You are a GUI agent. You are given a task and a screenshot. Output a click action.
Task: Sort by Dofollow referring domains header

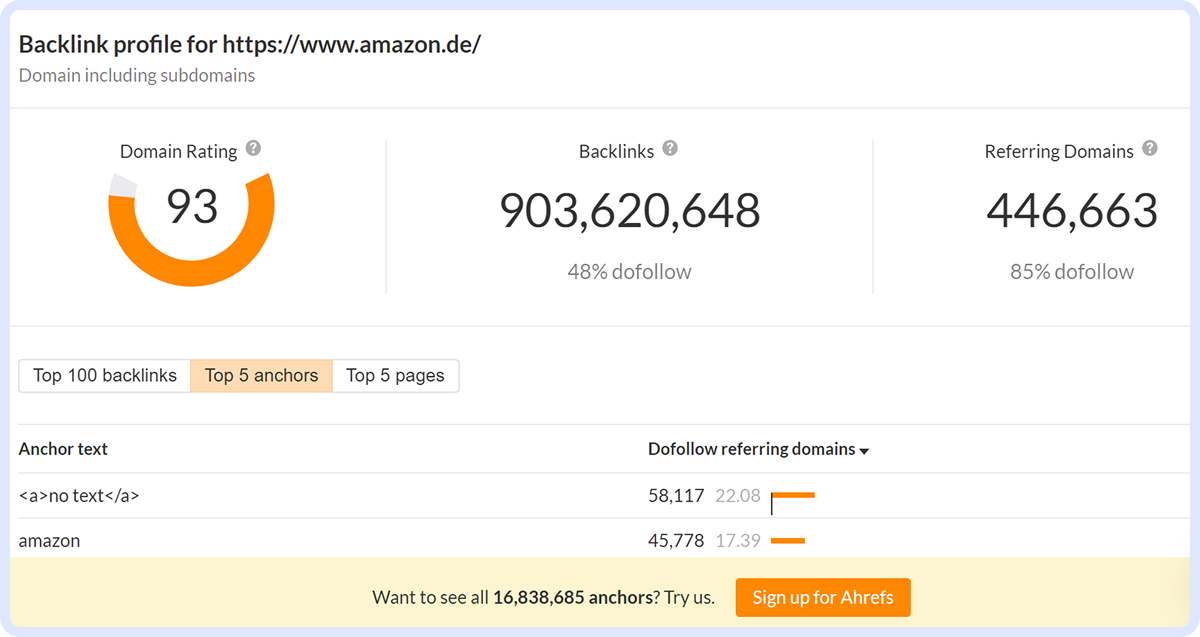click(x=751, y=449)
